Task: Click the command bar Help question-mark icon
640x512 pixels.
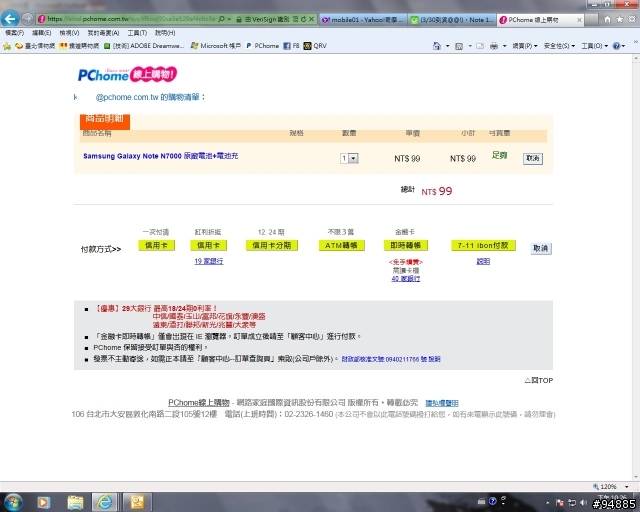Action: point(616,46)
